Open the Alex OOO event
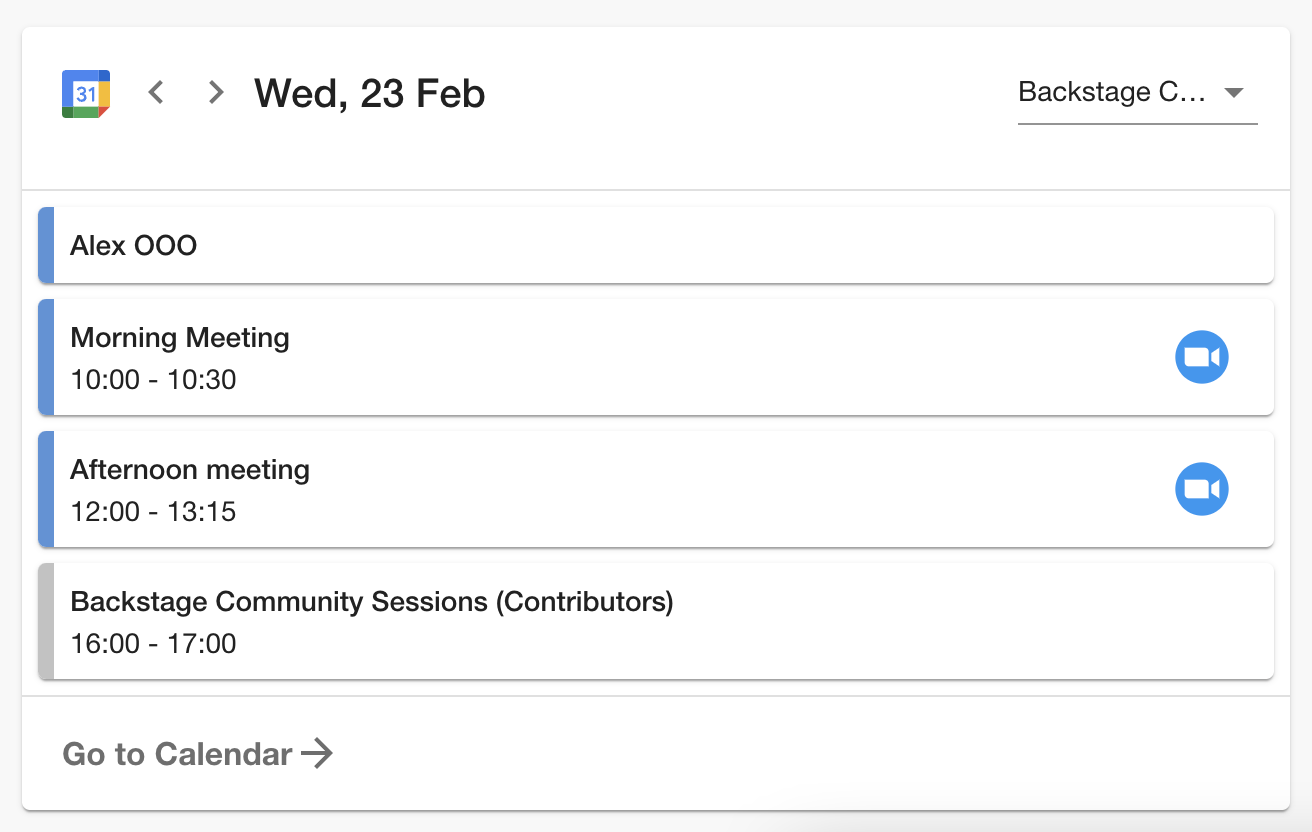1312x832 pixels. point(134,245)
